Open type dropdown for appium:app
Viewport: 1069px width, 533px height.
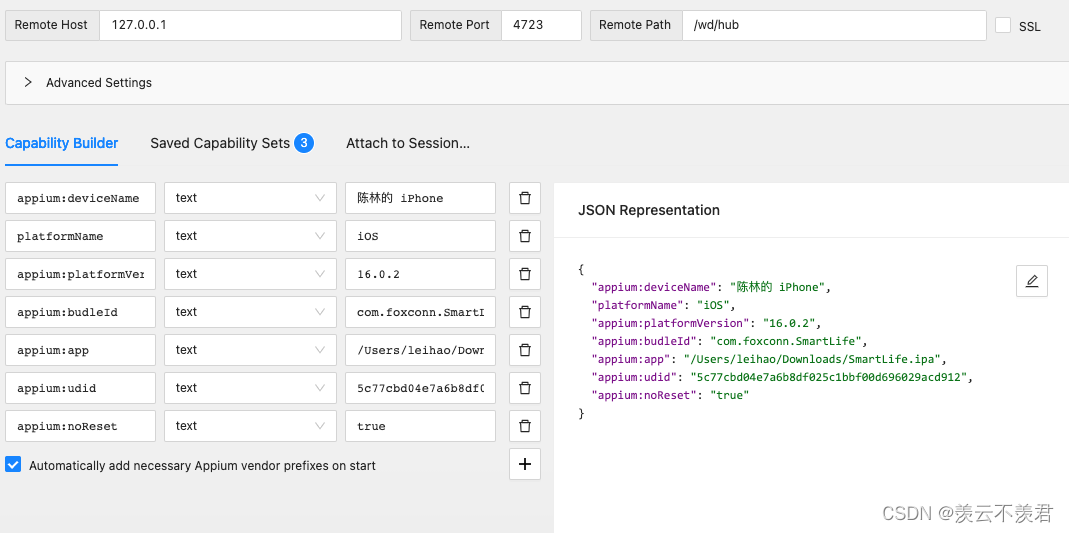[250, 350]
